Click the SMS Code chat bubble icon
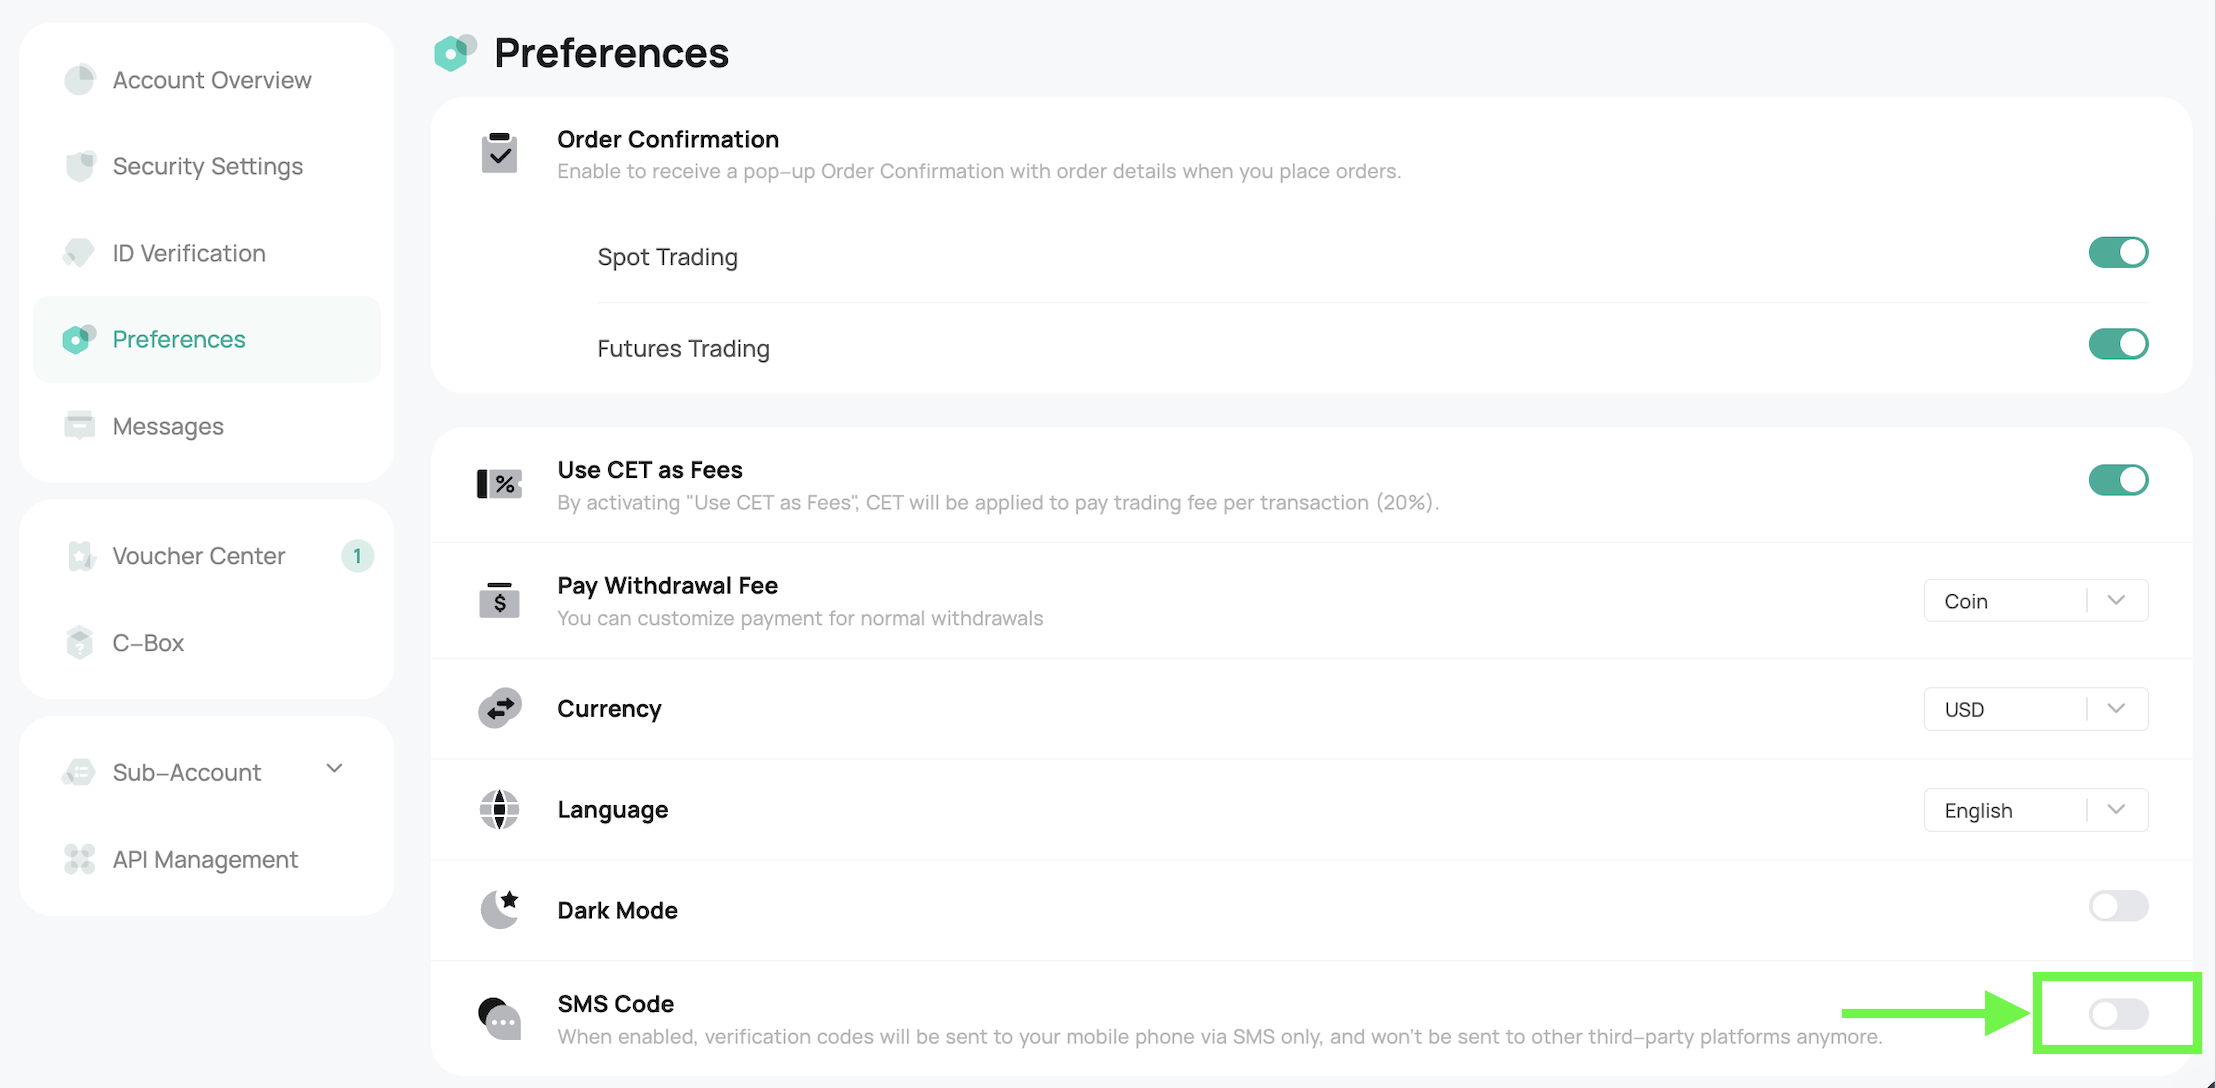 pyautogui.click(x=499, y=1019)
